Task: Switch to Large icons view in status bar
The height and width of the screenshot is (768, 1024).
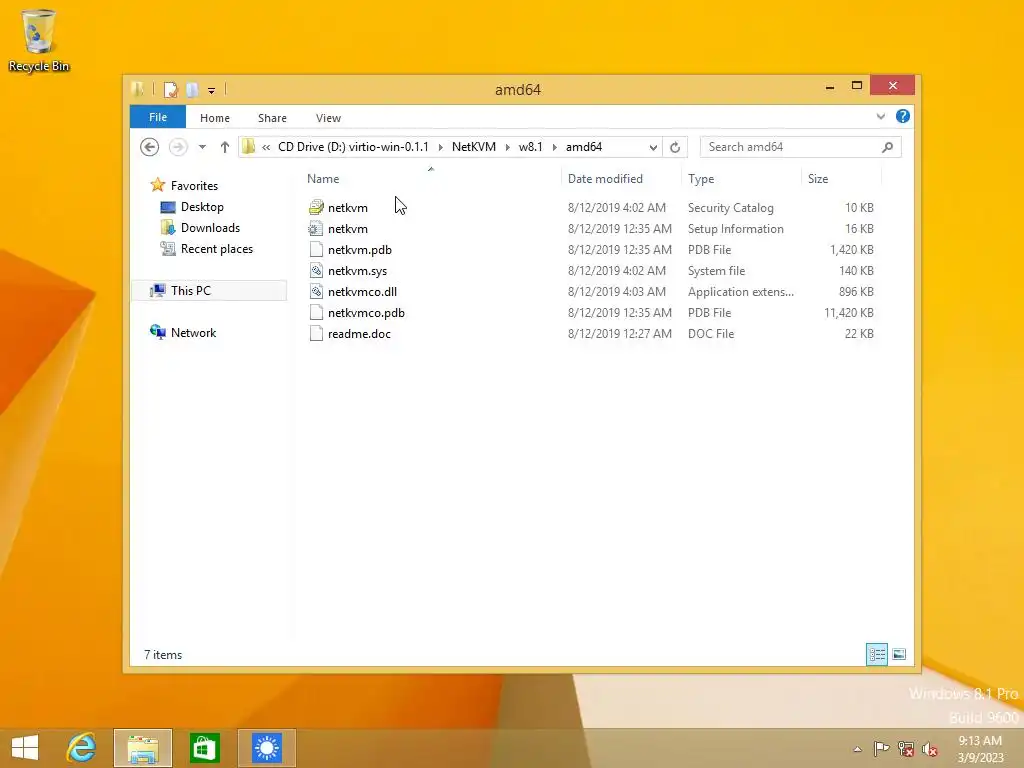Action: click(899, 654)
